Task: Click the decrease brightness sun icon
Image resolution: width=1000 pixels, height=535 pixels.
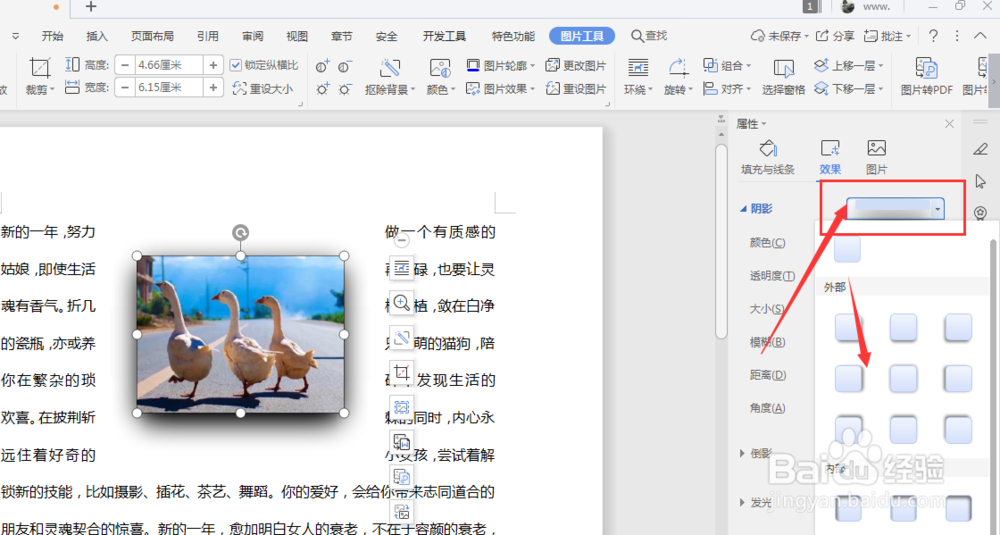Action: [344, 89]
